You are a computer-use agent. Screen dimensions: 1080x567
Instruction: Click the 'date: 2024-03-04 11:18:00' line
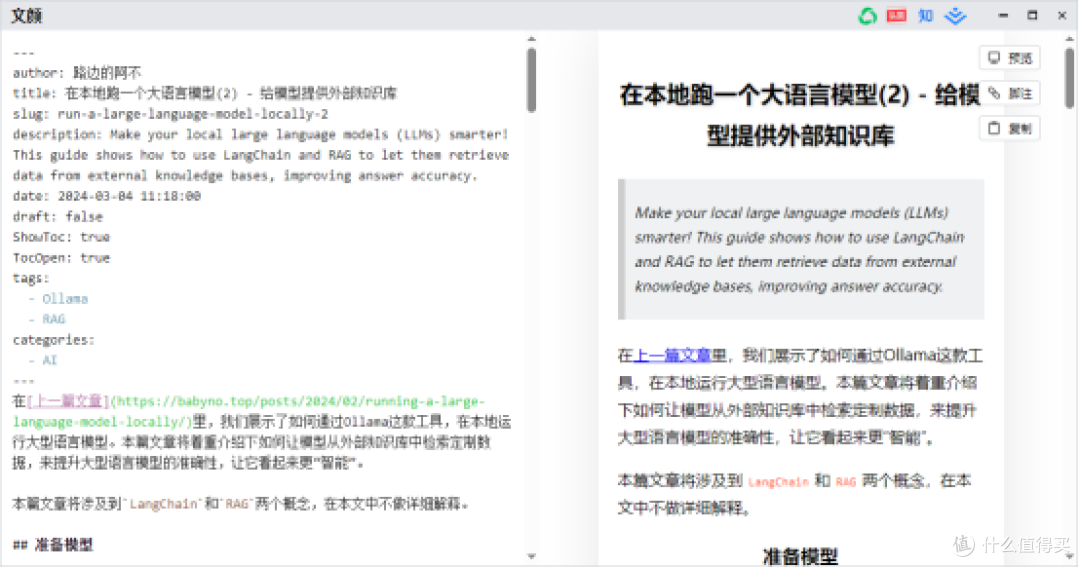[107, 196]
